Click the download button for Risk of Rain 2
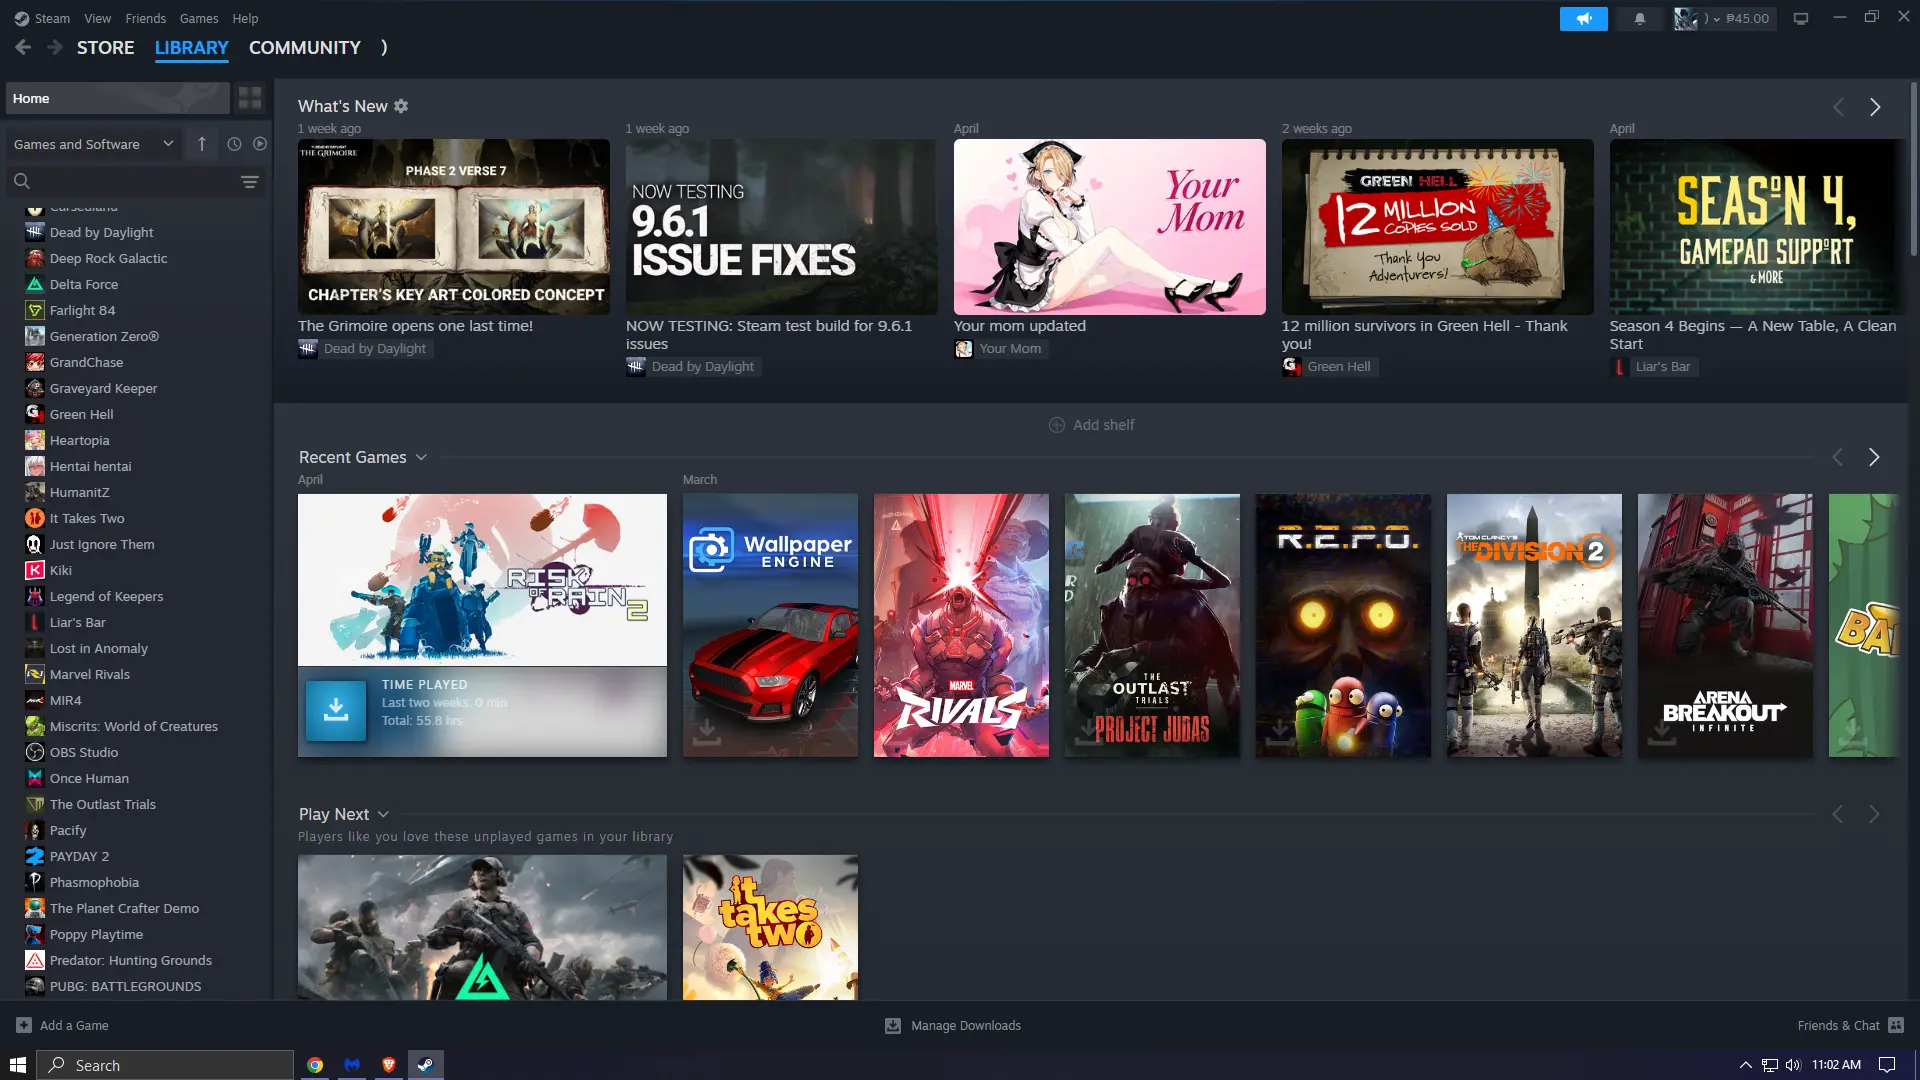Viewport: 1920px width, 1080px height. pos(336,710)
